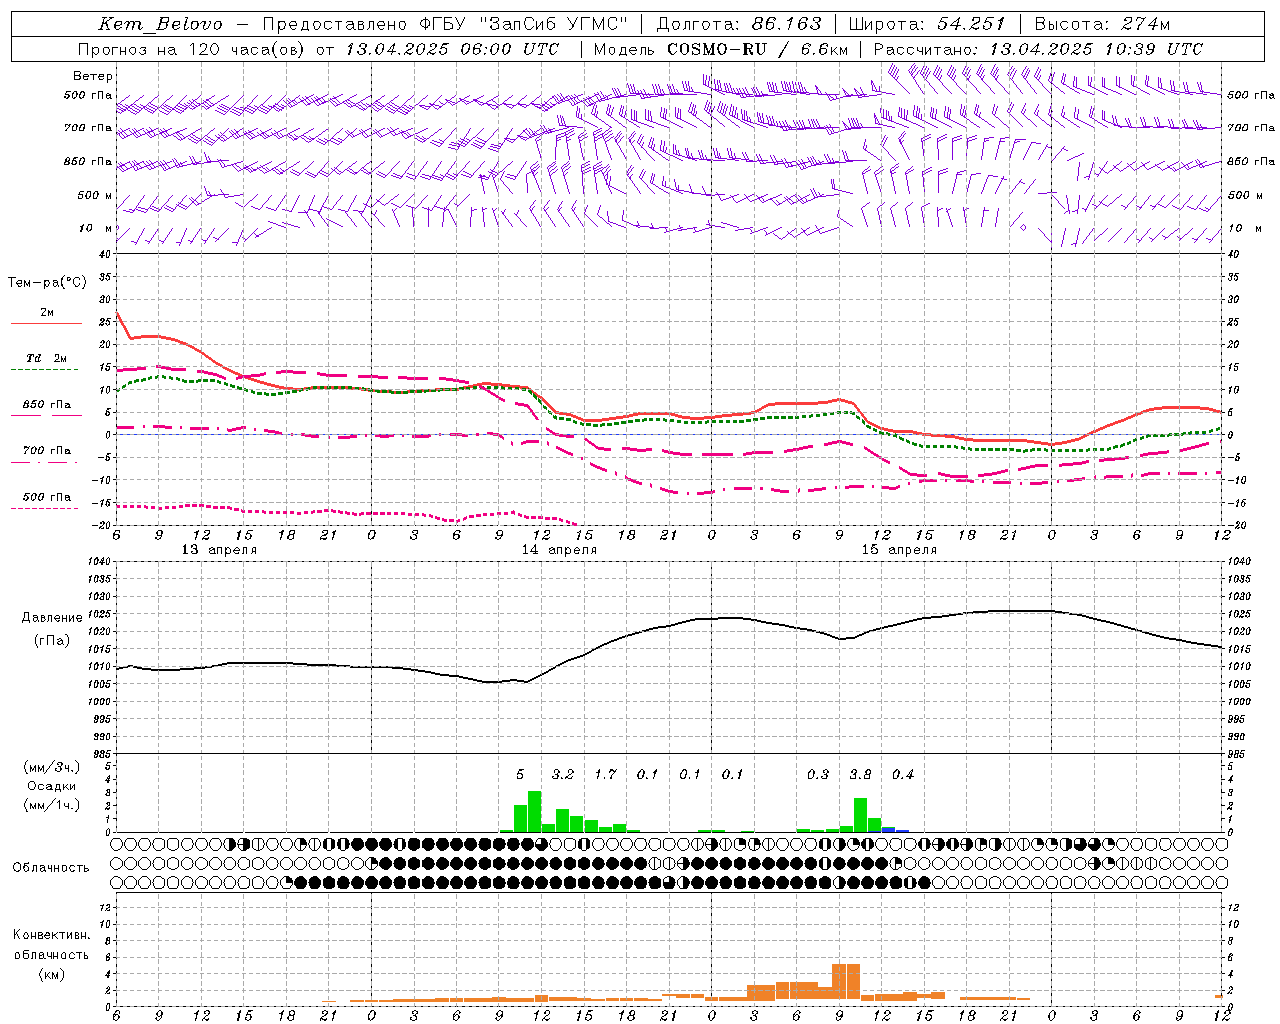This screenshot has height=1024, width=1280.
Task: Click the precipitation value 3.8 label
Action: tap(860, 774)
